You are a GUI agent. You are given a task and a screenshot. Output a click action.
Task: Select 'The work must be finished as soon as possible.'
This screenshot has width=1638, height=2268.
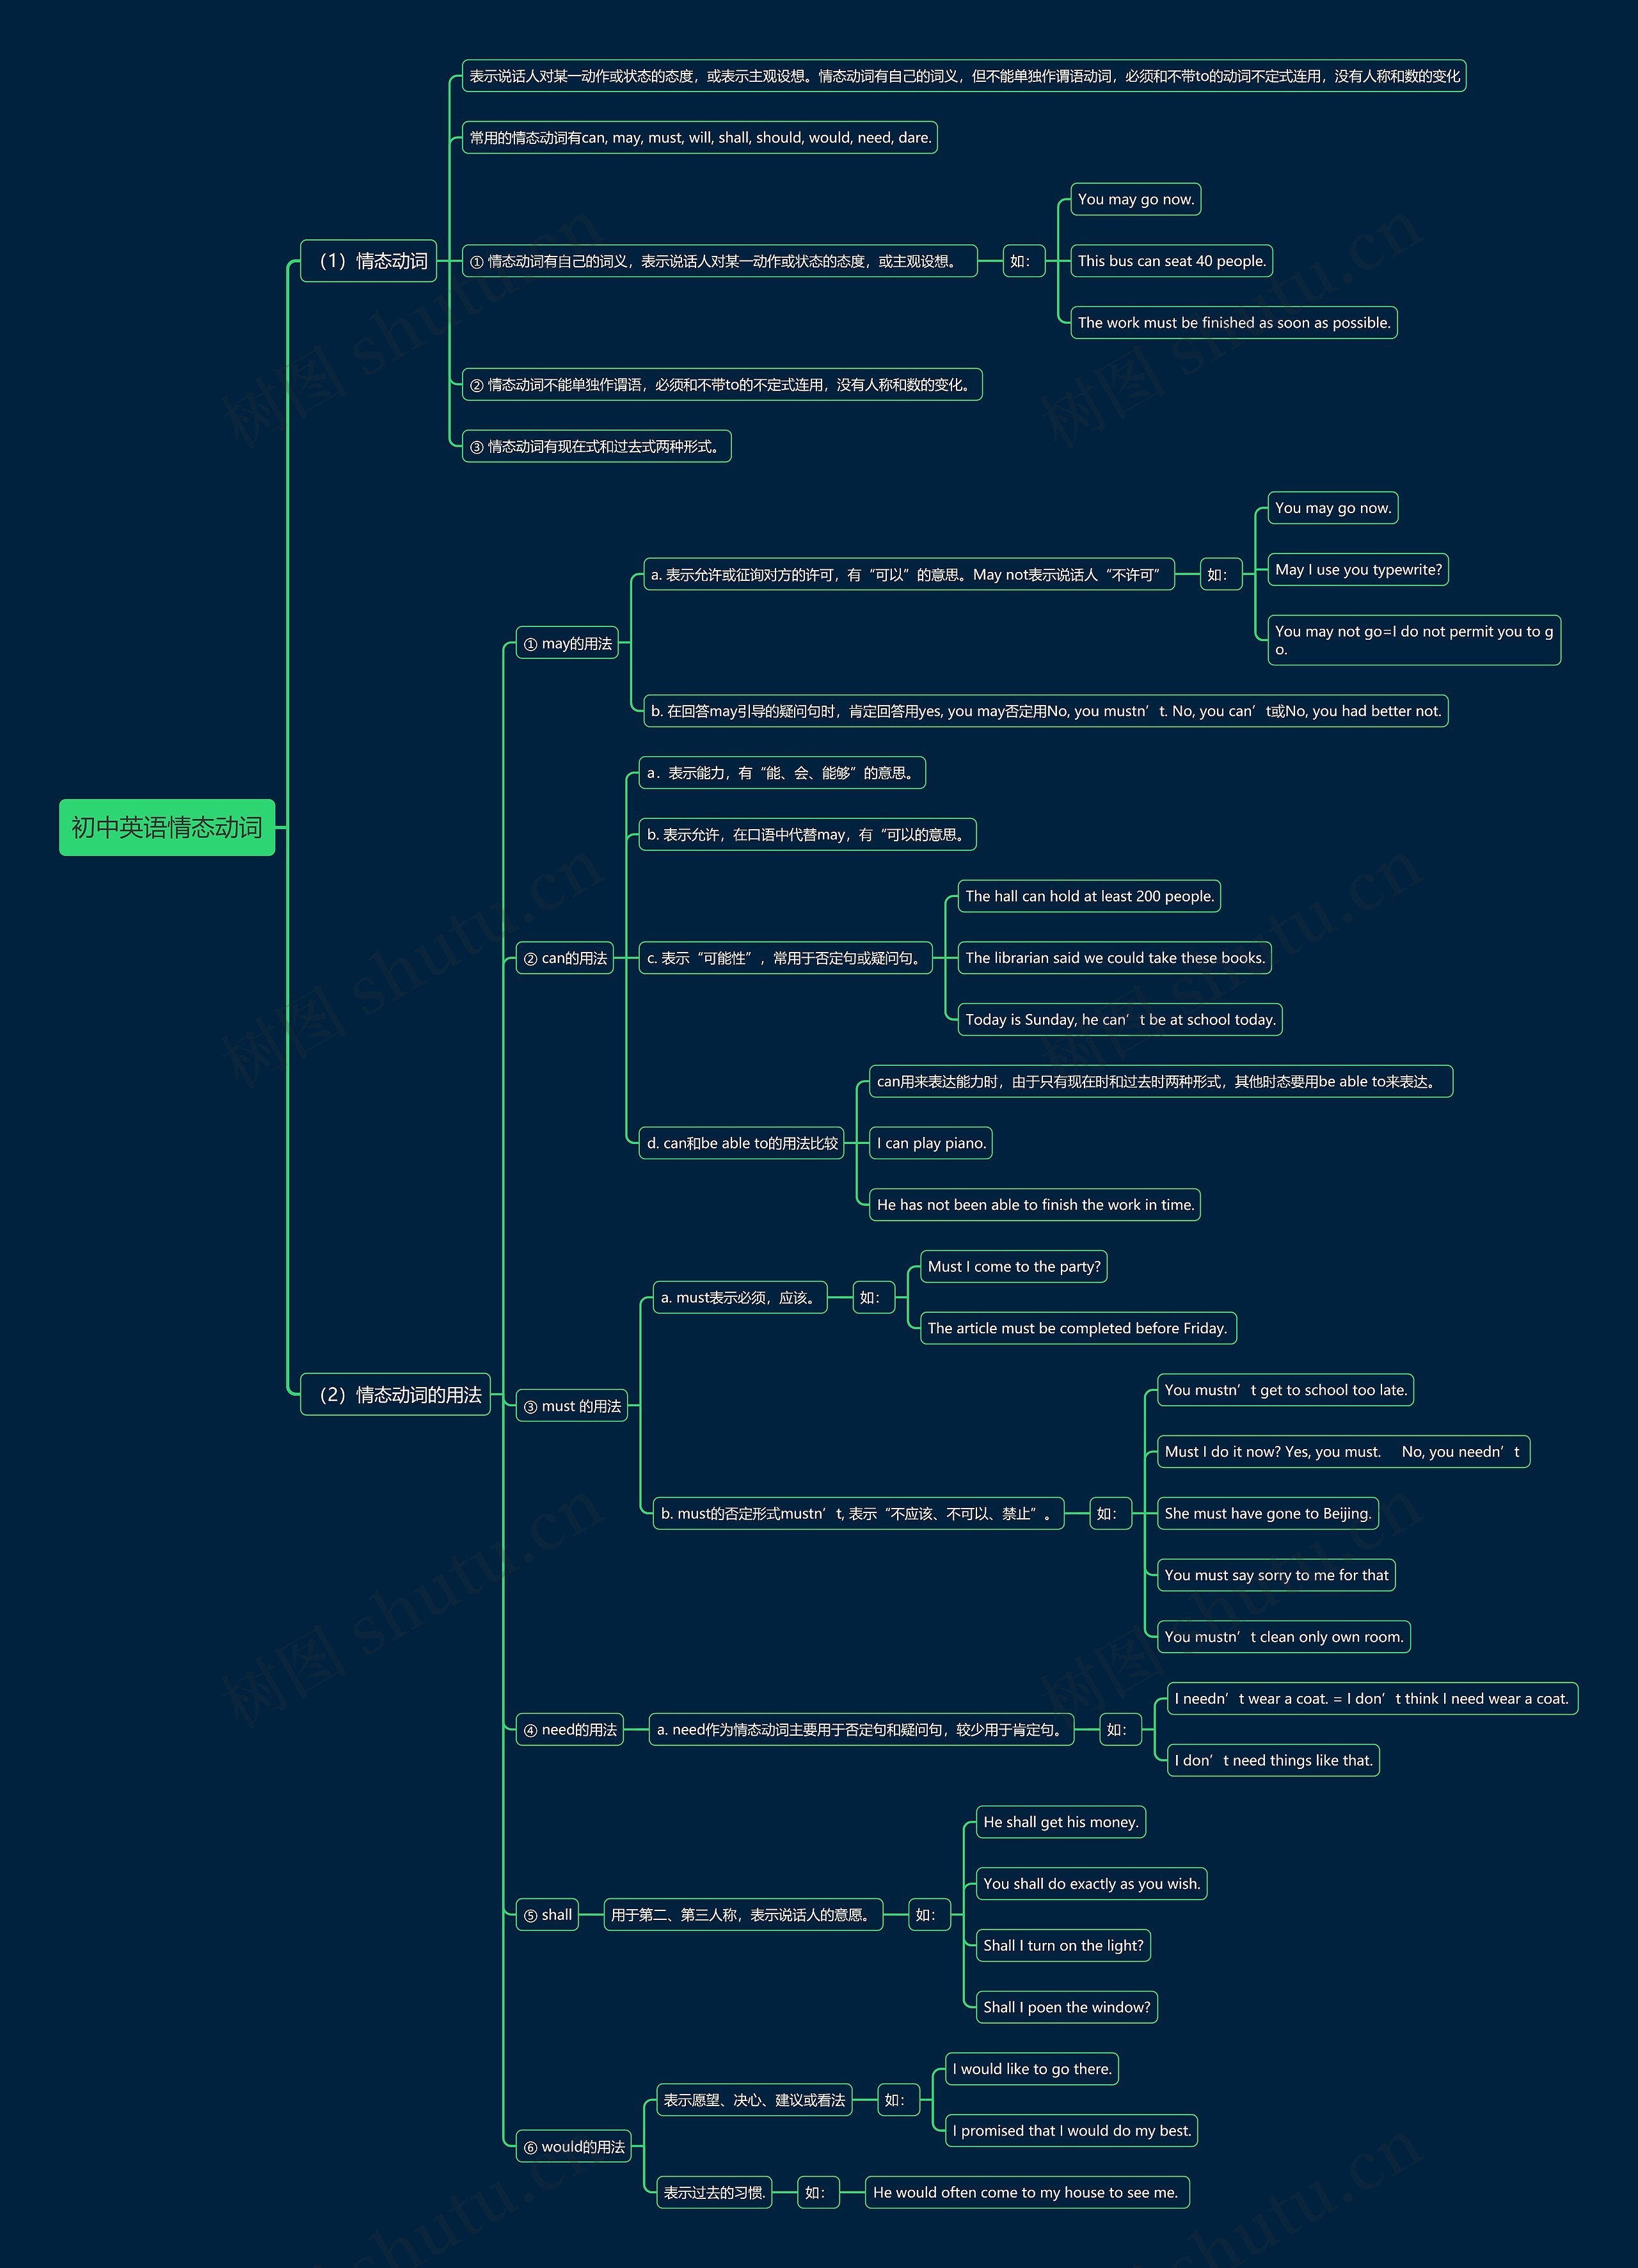click(1233, 323)
